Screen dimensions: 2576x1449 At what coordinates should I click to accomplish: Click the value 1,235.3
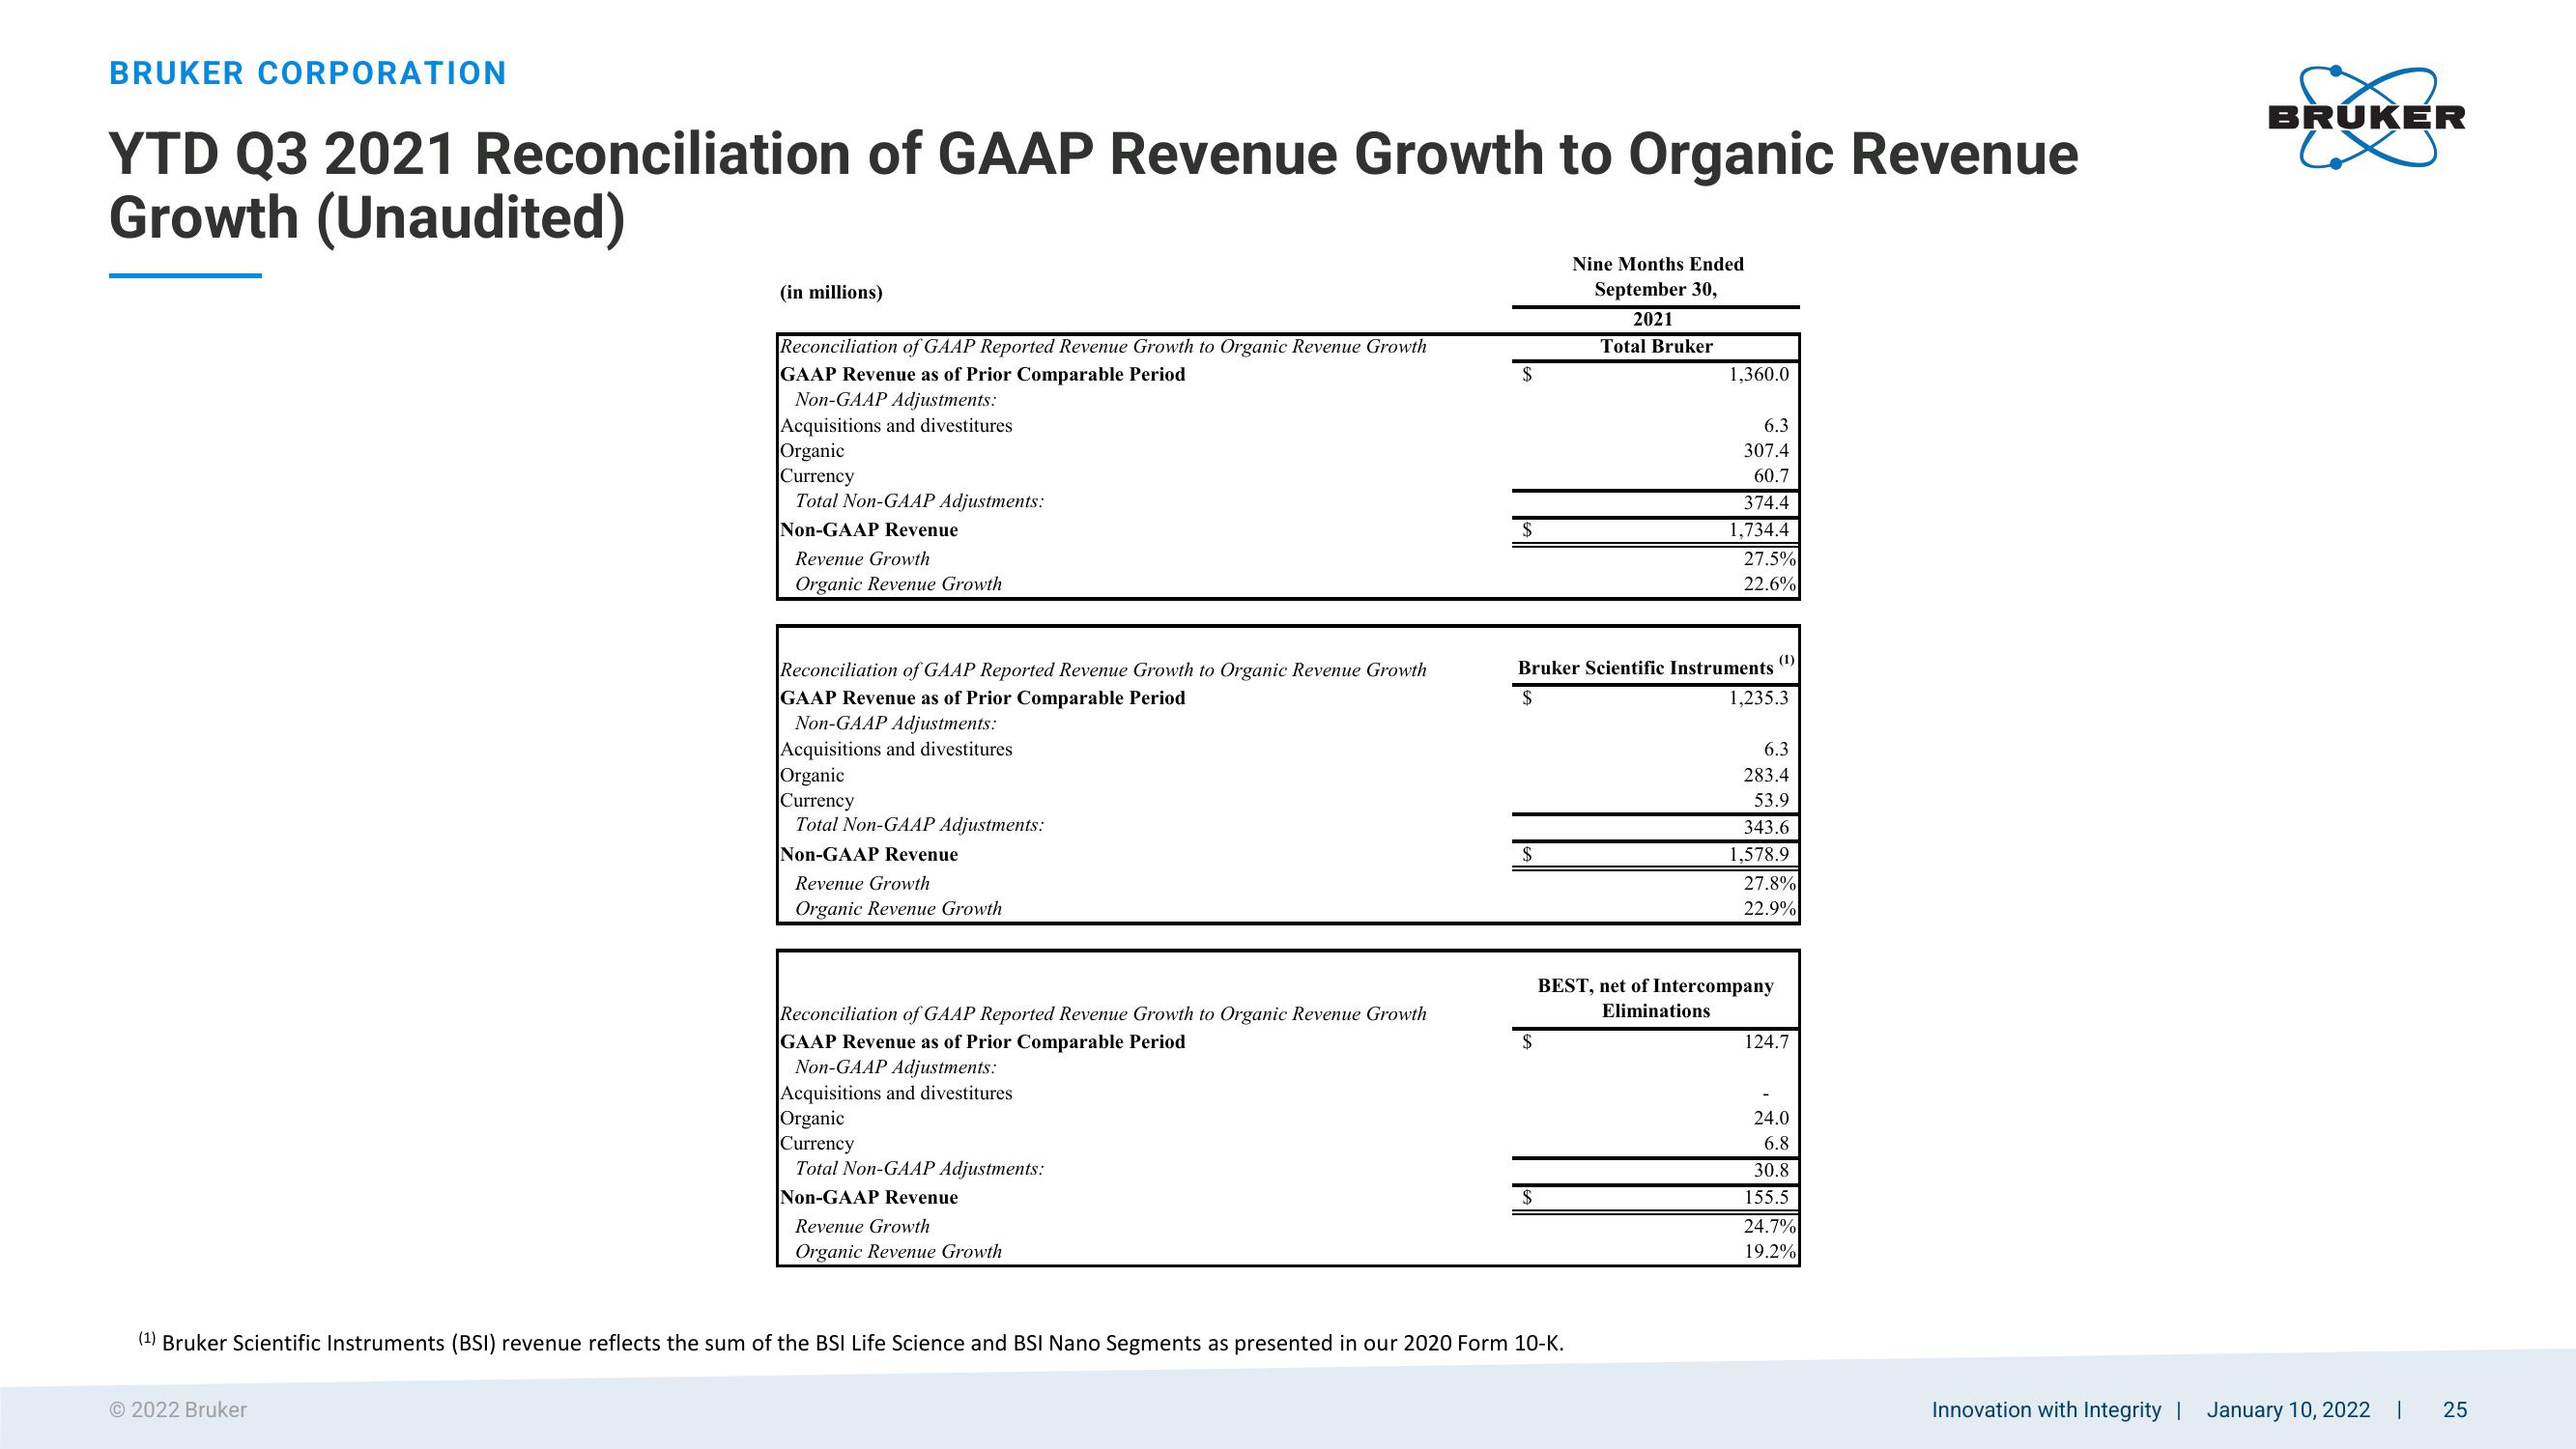(x=1759, y=698)
